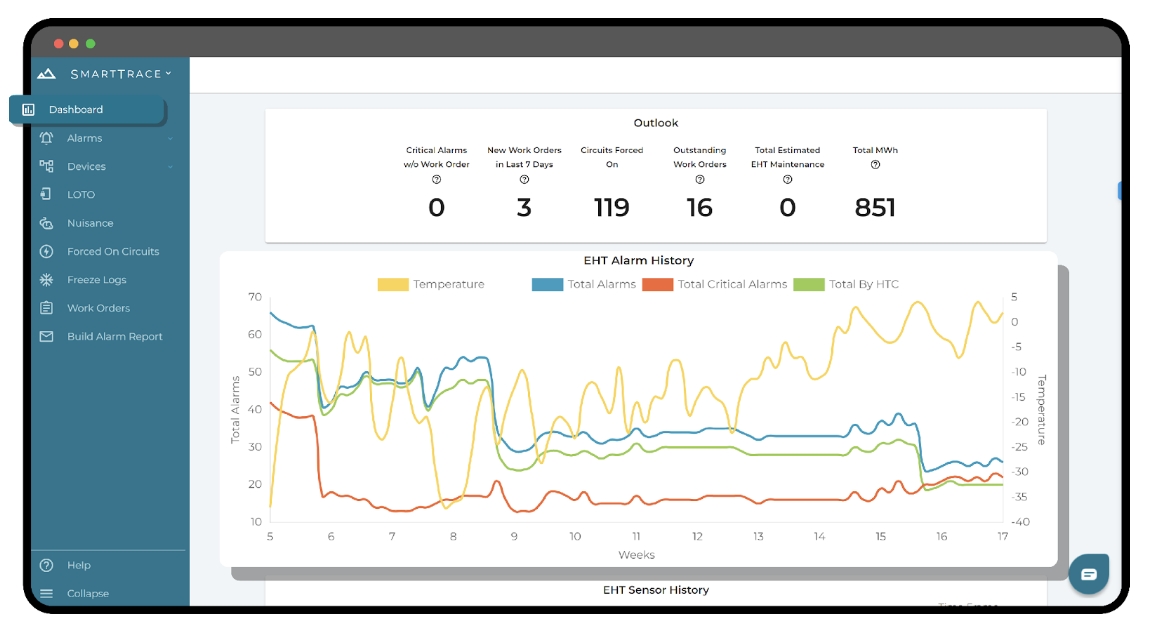
Task: Open the chat support bubble
Action: point(1089,574)
